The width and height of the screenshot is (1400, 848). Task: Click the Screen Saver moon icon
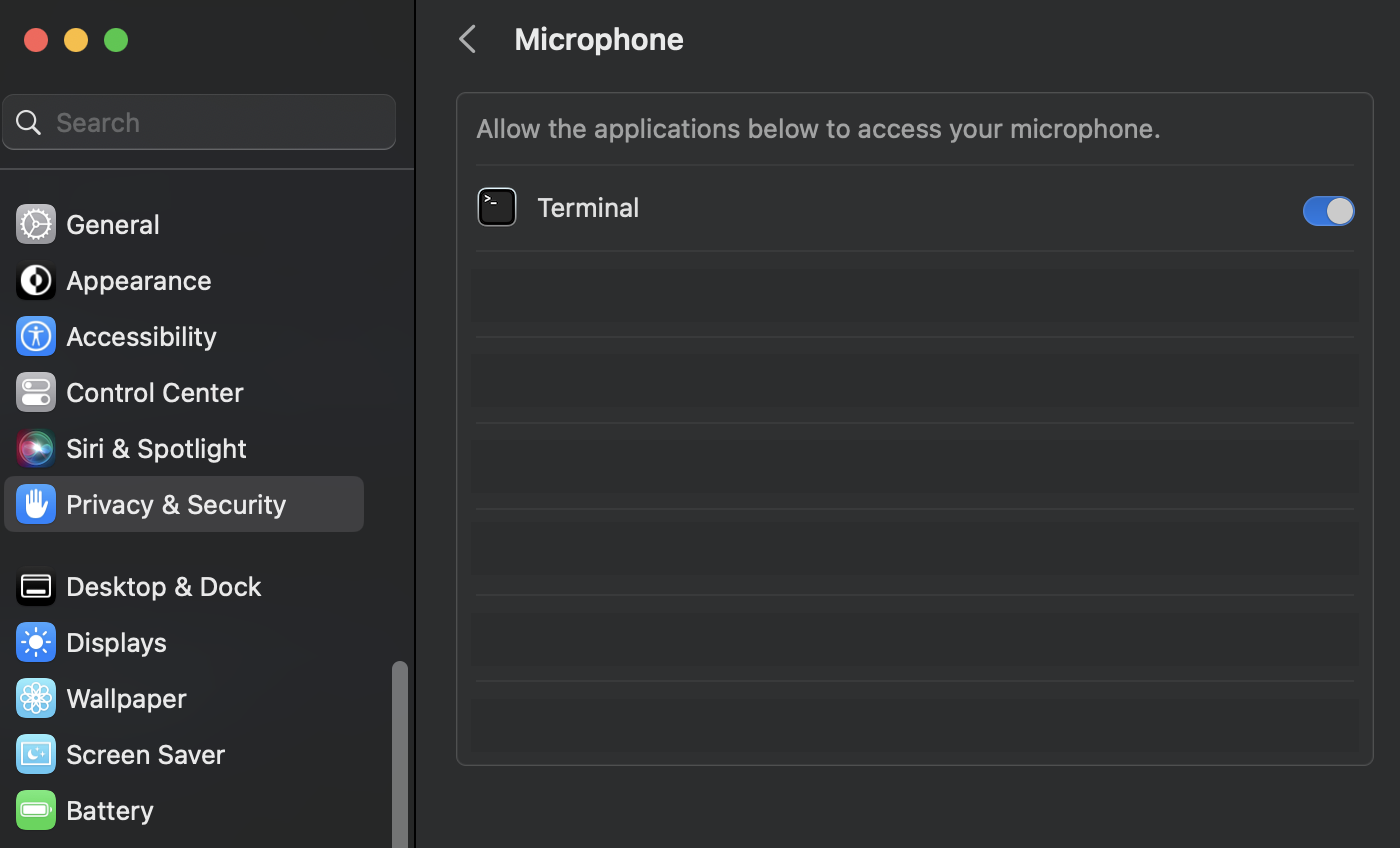pos(36,754)
